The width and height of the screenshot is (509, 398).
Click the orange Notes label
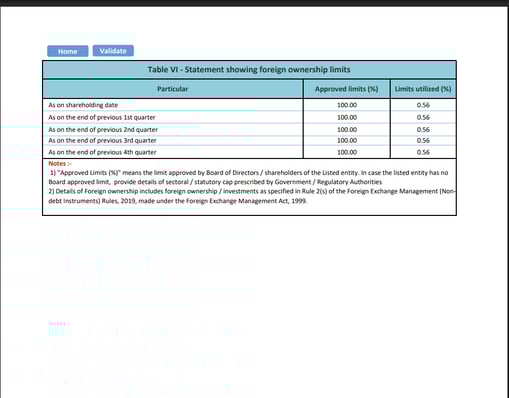click(x=60, y=164)
